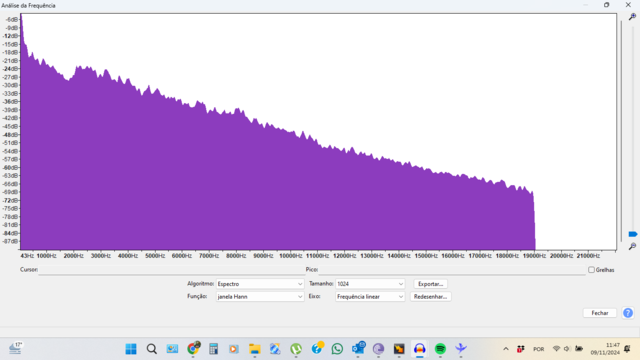640x360 pixels.
Task: Open Outlook from the taskbar
Action: (358, 349)
